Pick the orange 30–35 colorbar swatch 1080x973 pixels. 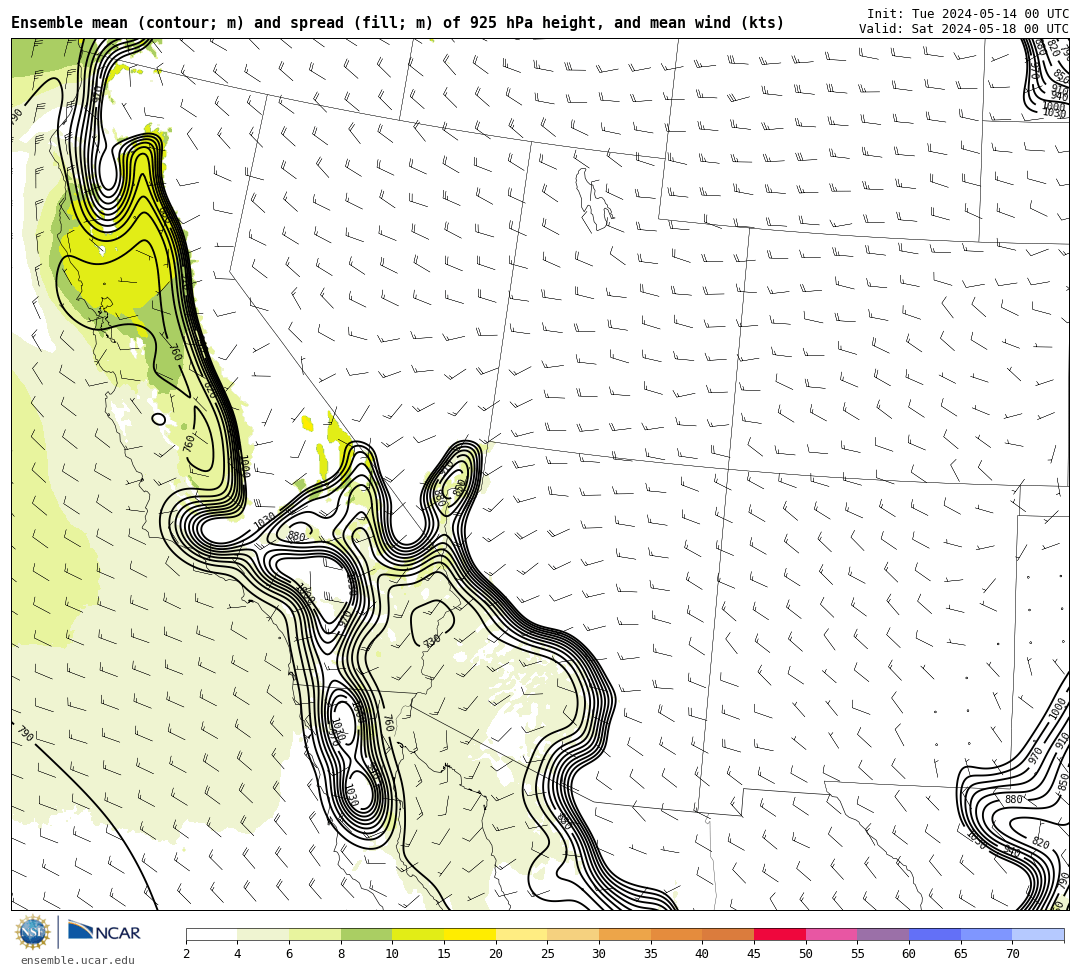pyautogui.click(x=625, y=935)
